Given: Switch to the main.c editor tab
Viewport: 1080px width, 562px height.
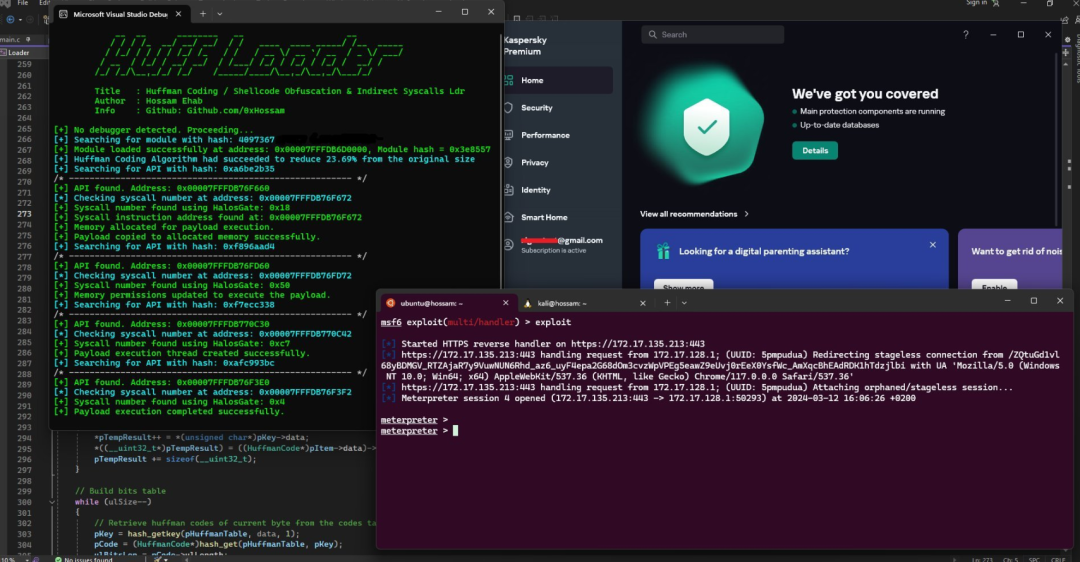Looking at the screenshot, I should (10, 39).
